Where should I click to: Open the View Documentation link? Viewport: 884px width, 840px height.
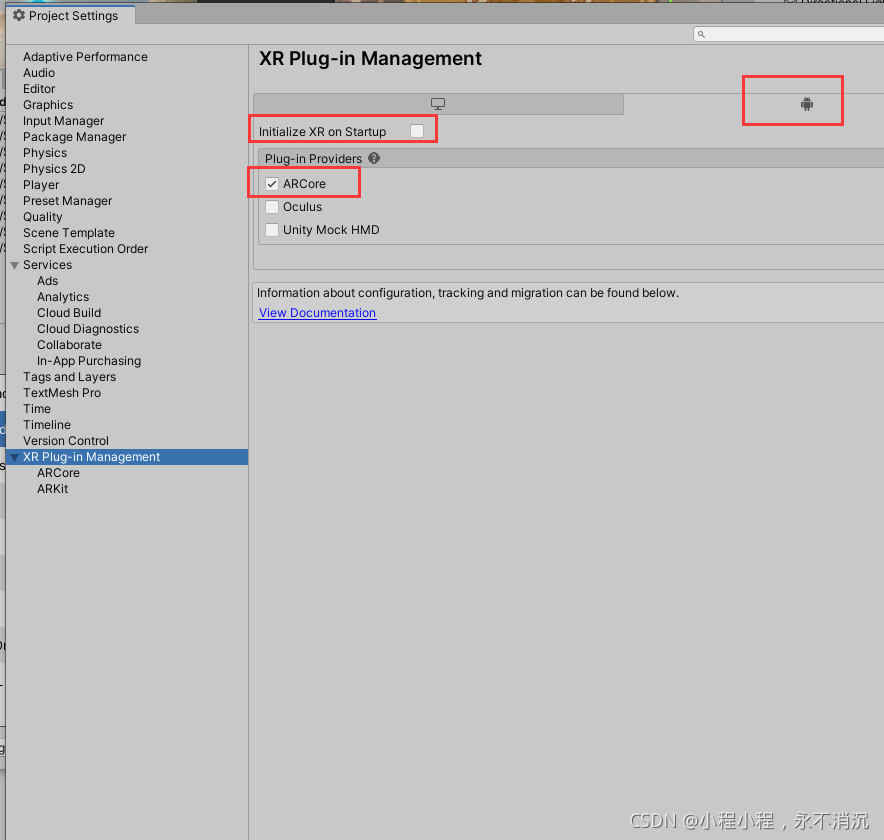(x=317, y=313)
